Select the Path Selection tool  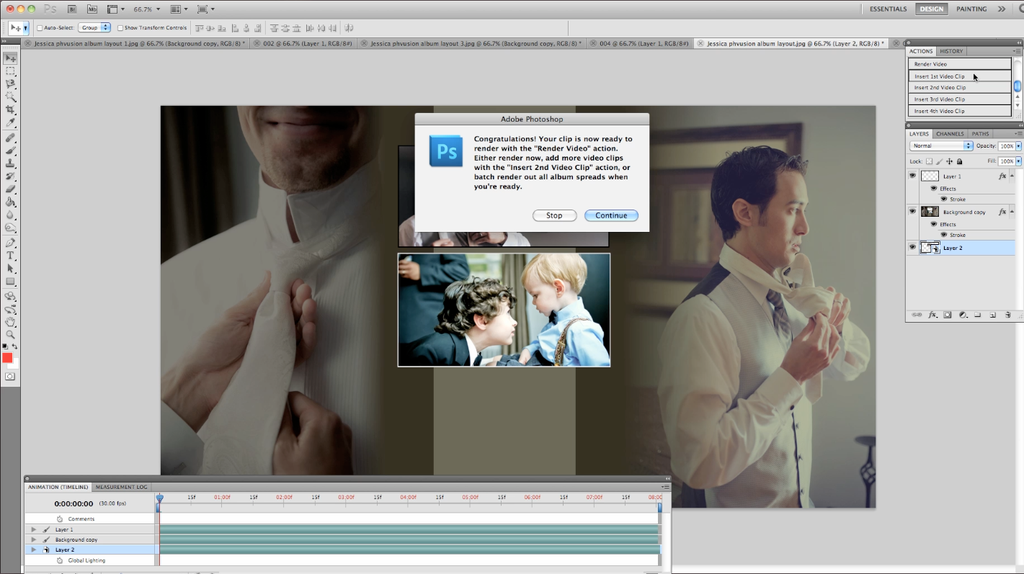tap(10, 268)
